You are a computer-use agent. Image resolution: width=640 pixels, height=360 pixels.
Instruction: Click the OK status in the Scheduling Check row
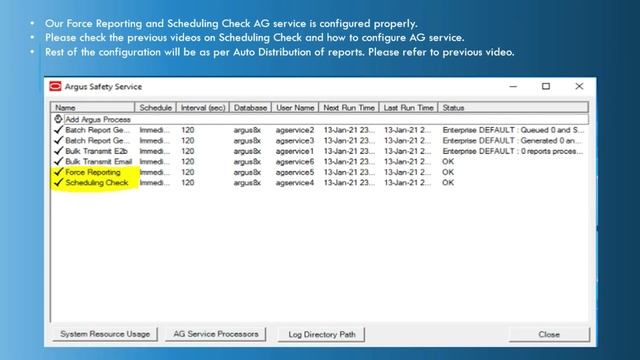click(x=448, y=182)
